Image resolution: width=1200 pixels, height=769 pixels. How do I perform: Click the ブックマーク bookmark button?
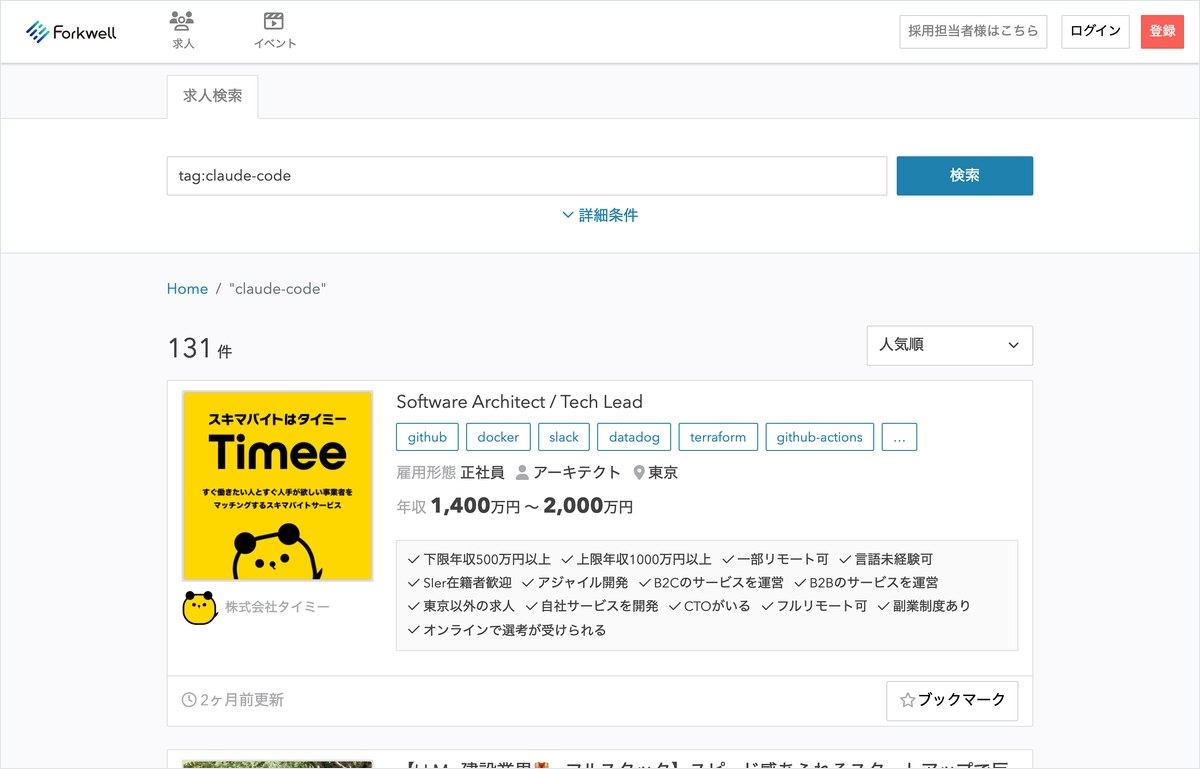click(952, 700)
